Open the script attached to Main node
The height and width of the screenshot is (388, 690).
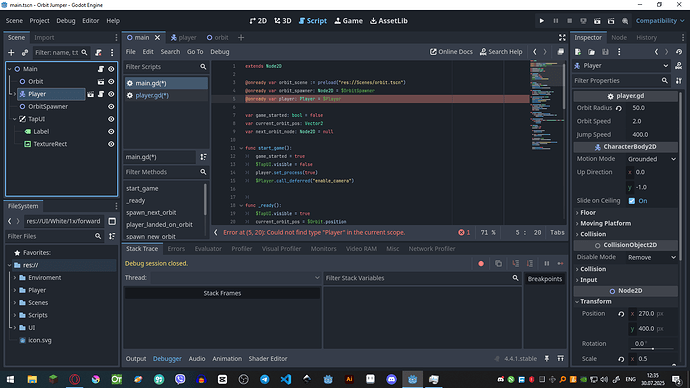click(101, 69)
